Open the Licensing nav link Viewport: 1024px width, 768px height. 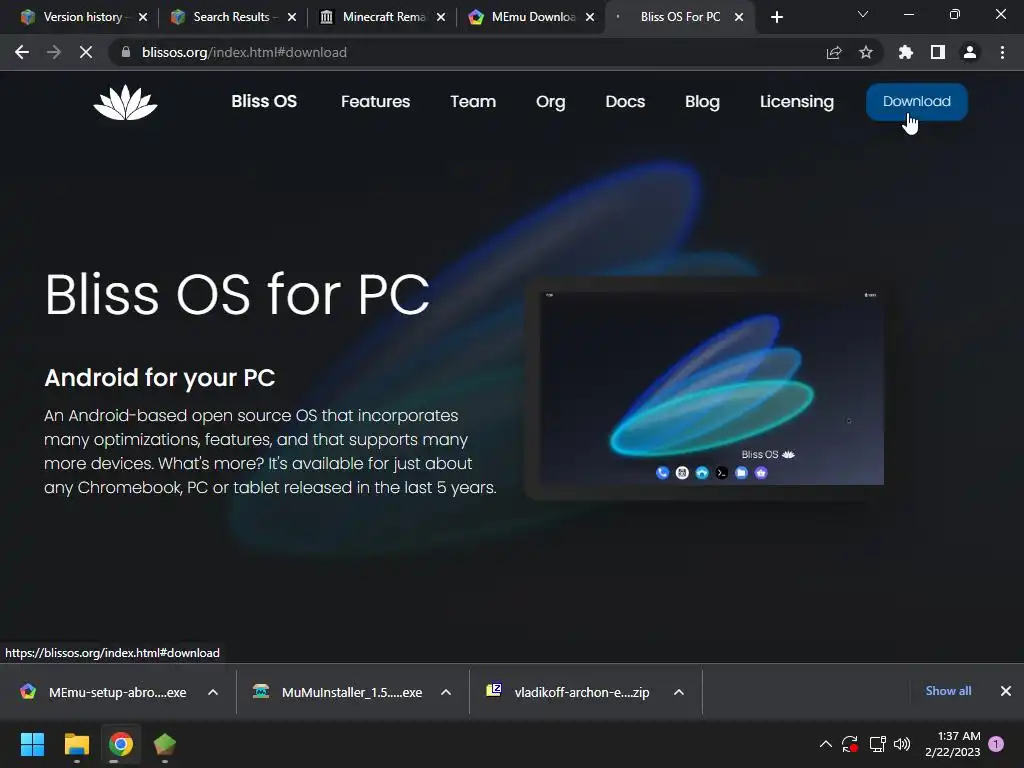[797, 102]
